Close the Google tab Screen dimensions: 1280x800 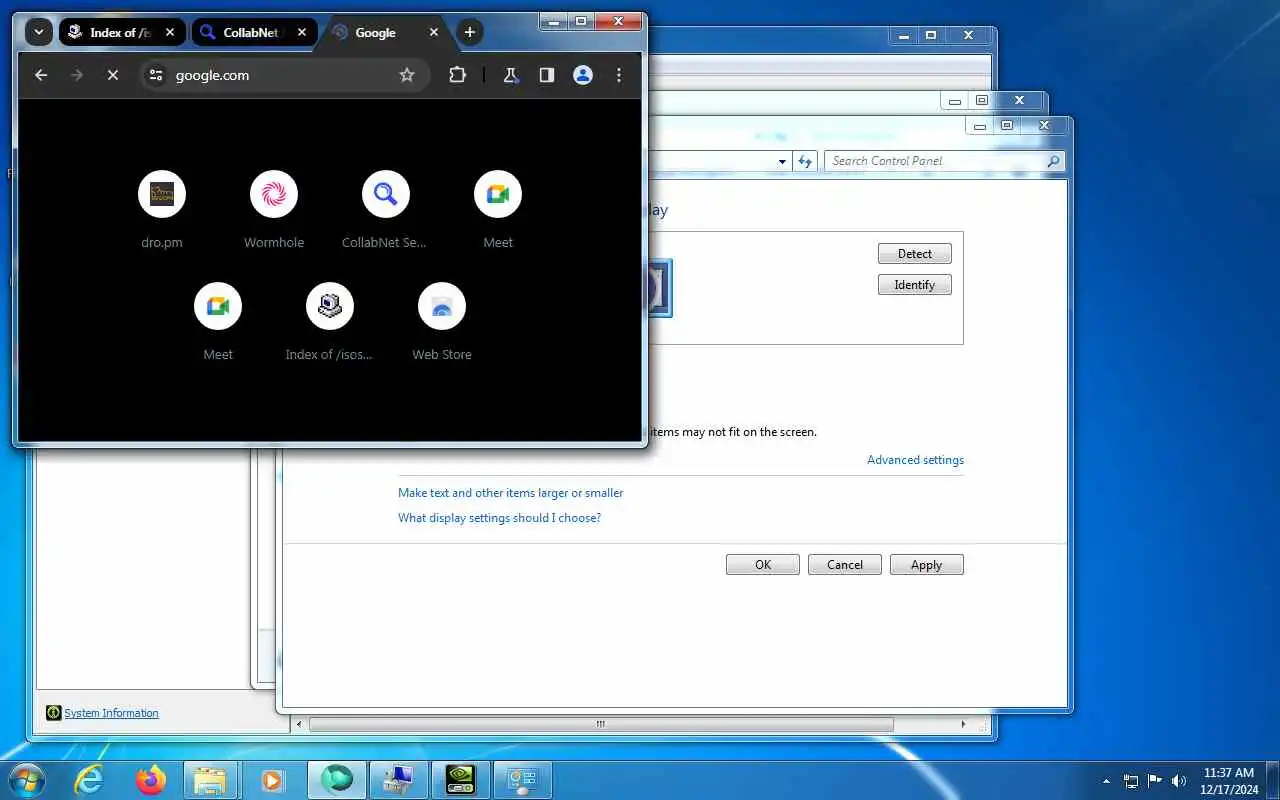coord(434,32)
